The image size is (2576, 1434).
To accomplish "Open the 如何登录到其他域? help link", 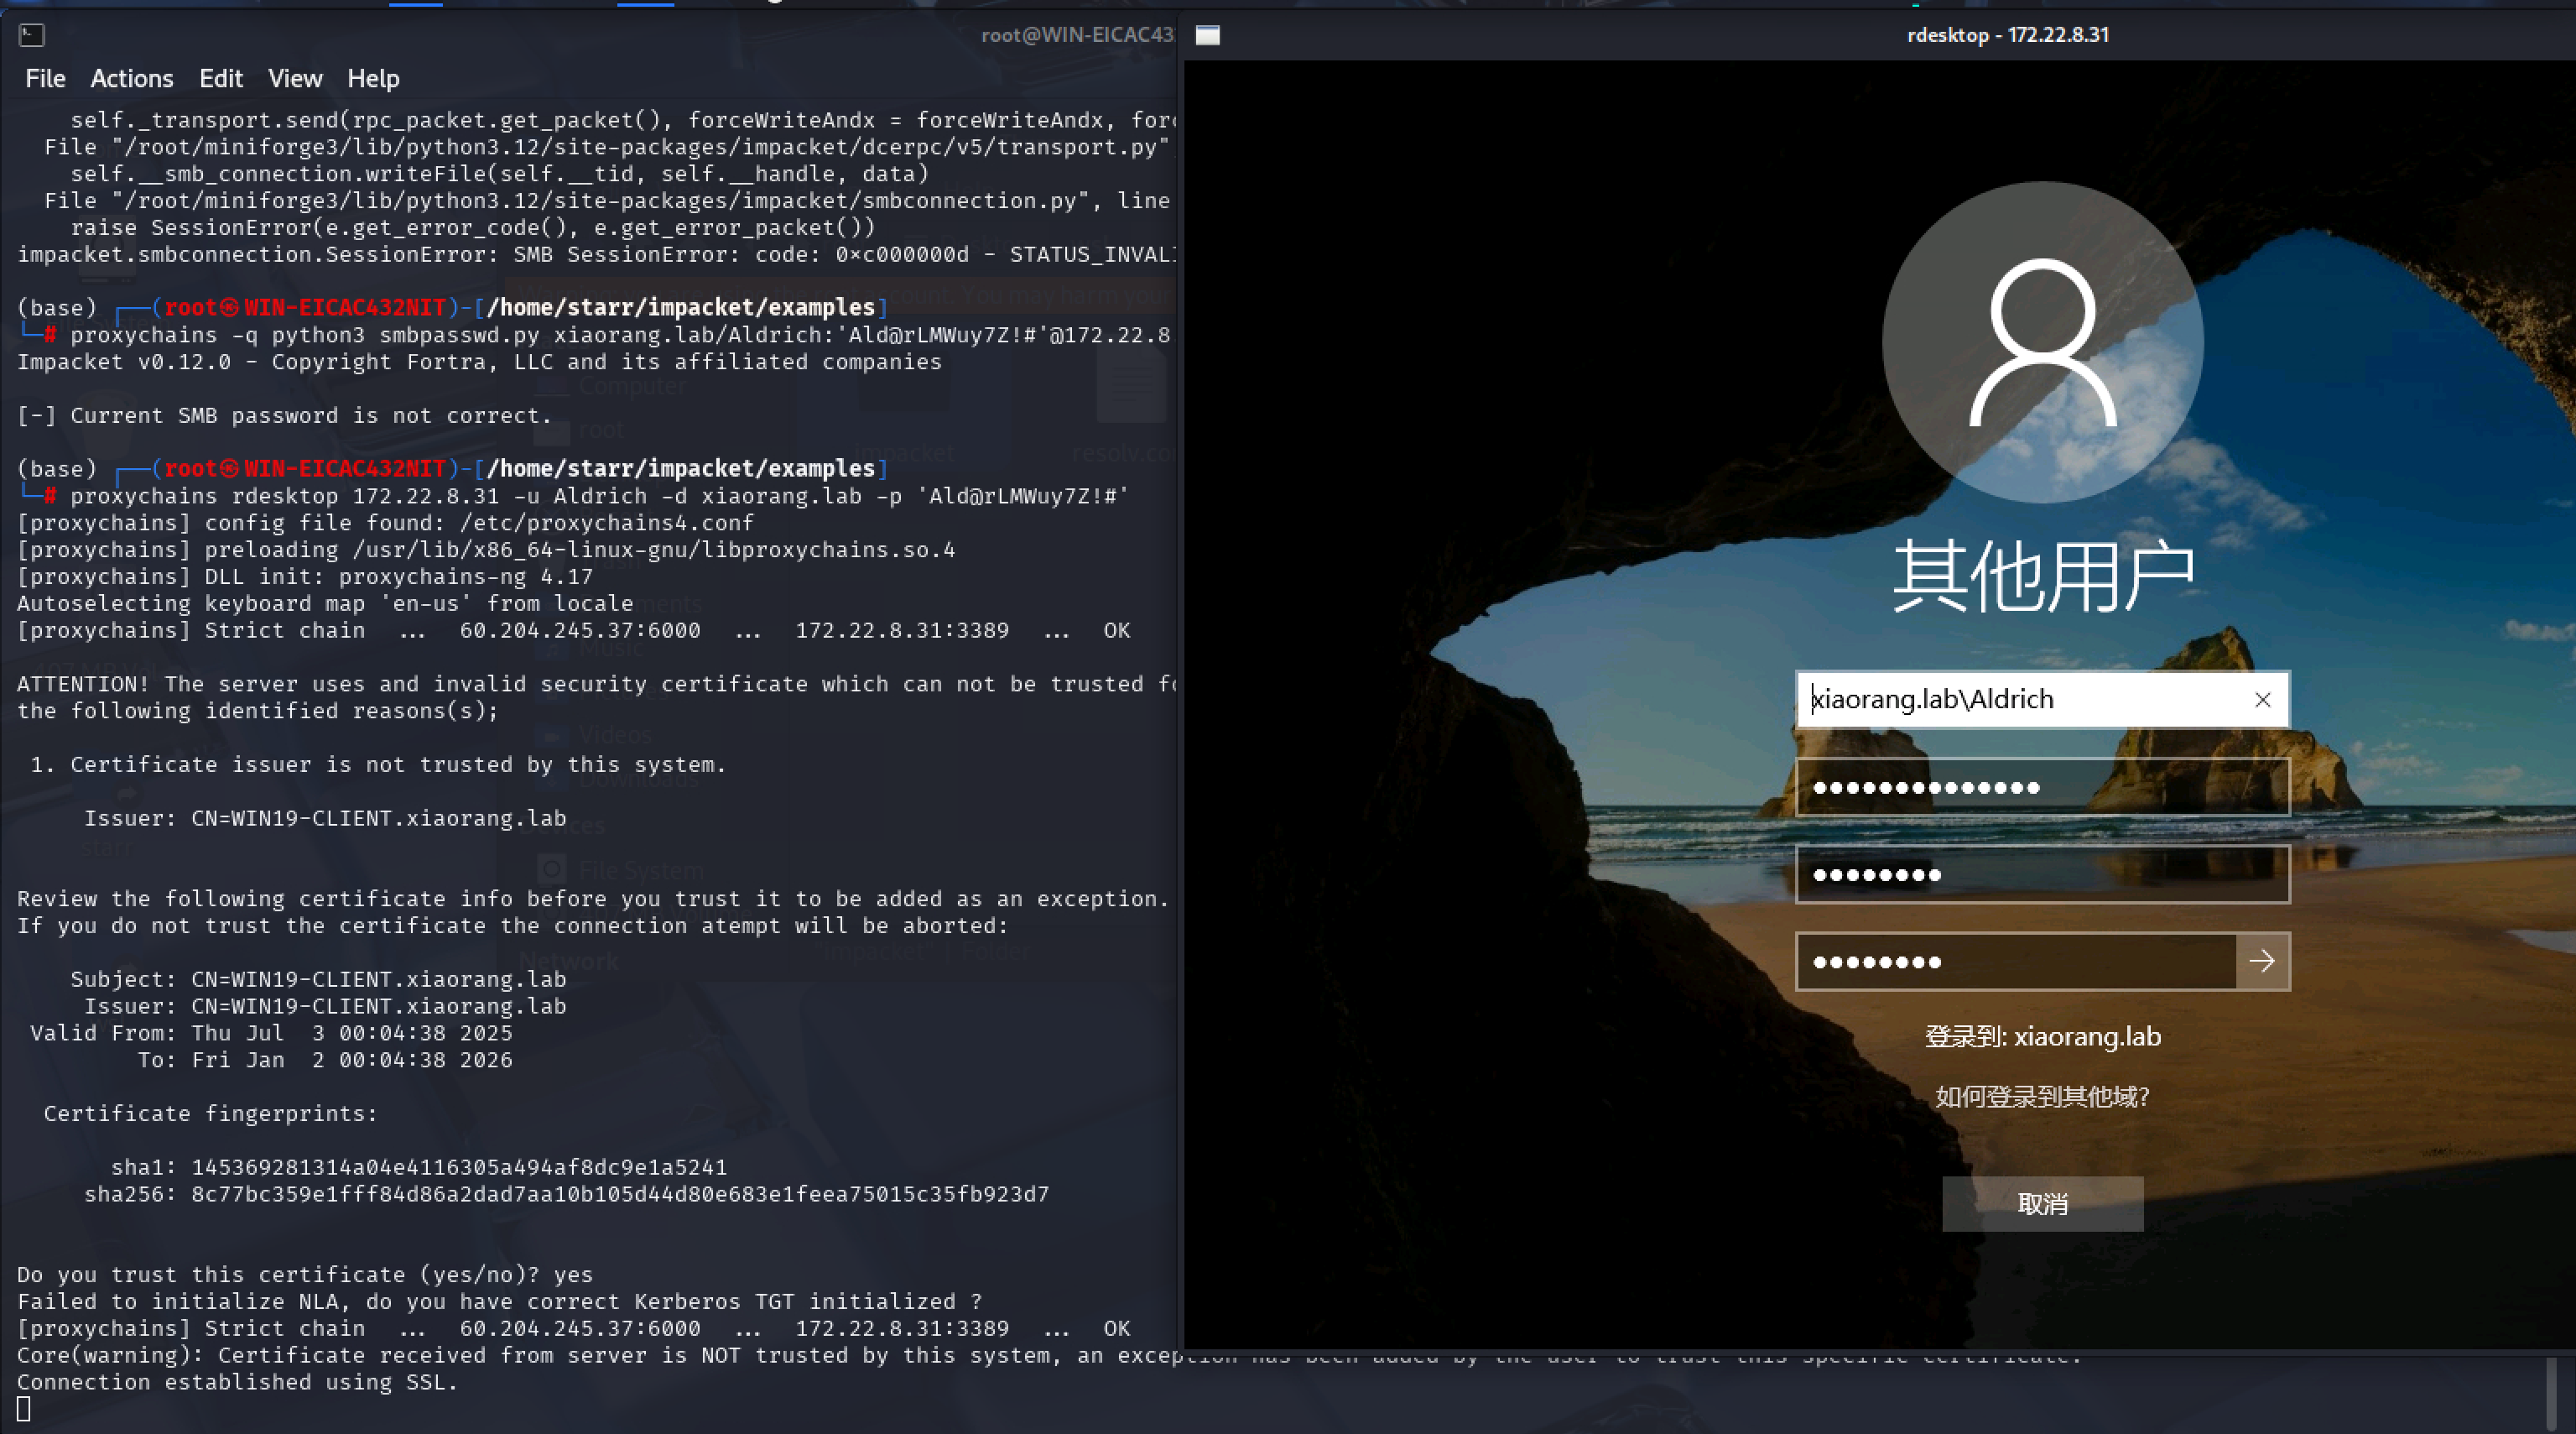I will coord(2042,1097).
